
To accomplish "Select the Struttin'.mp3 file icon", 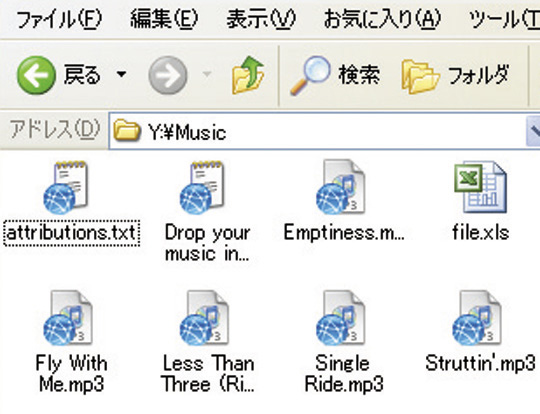I will point(477,318).
